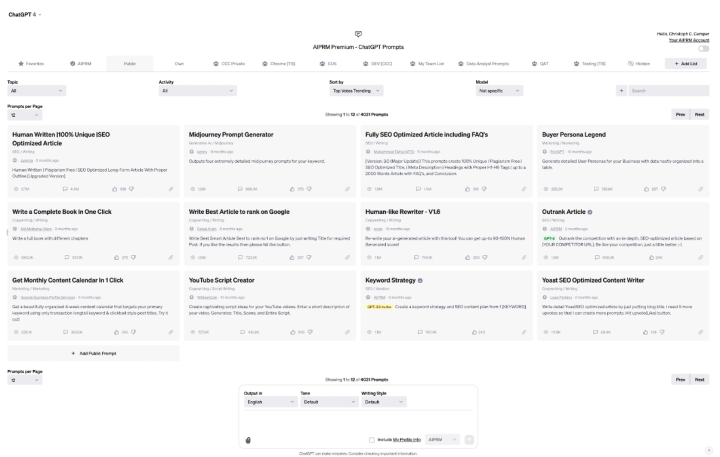Click into the prompt Search field

pos(668,90)
